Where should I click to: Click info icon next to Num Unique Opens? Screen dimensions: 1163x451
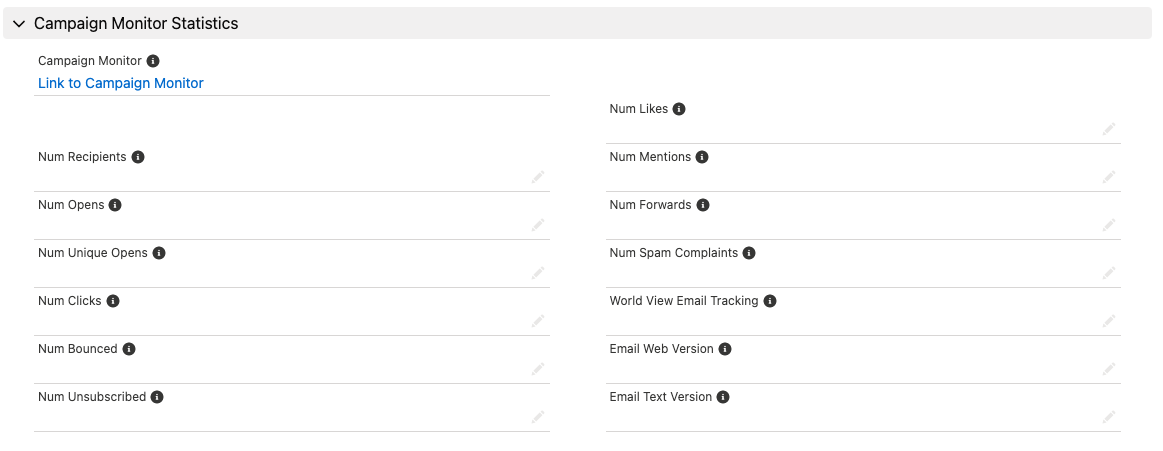tap(159, 253)
